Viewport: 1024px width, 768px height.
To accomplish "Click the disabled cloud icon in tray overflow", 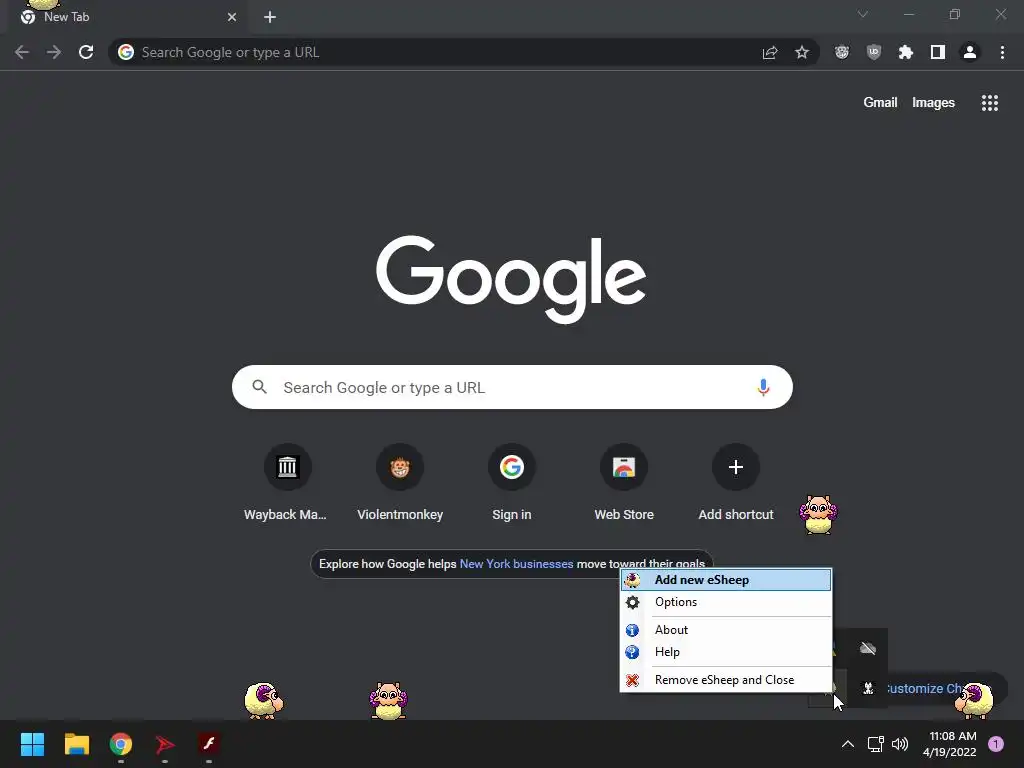I will [868, 648].
